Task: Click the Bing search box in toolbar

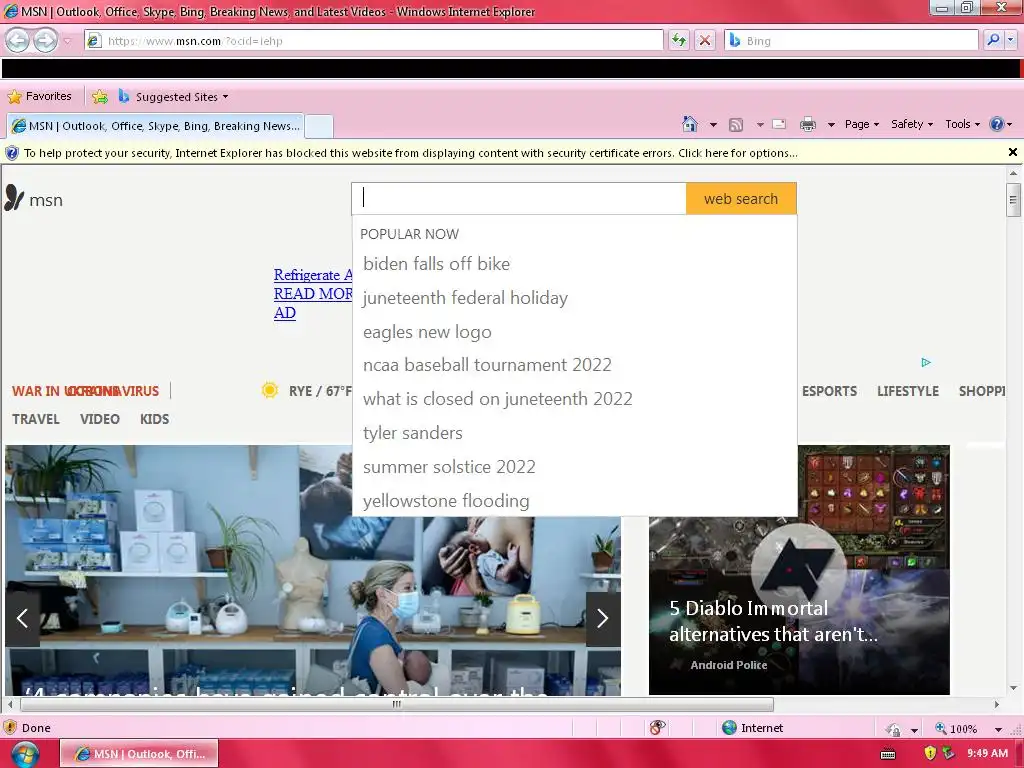Action: [852, 40]
